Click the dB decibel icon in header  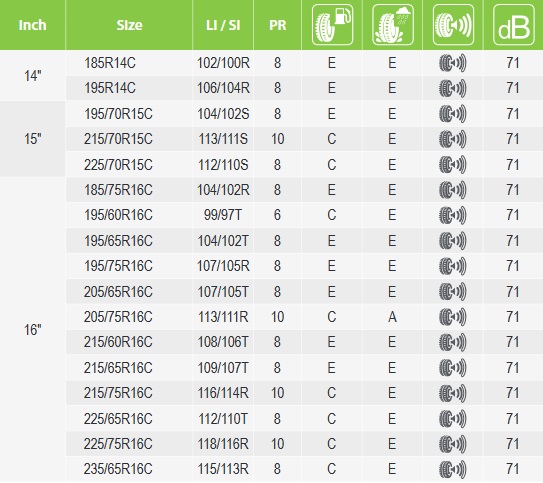pos(514,25)
